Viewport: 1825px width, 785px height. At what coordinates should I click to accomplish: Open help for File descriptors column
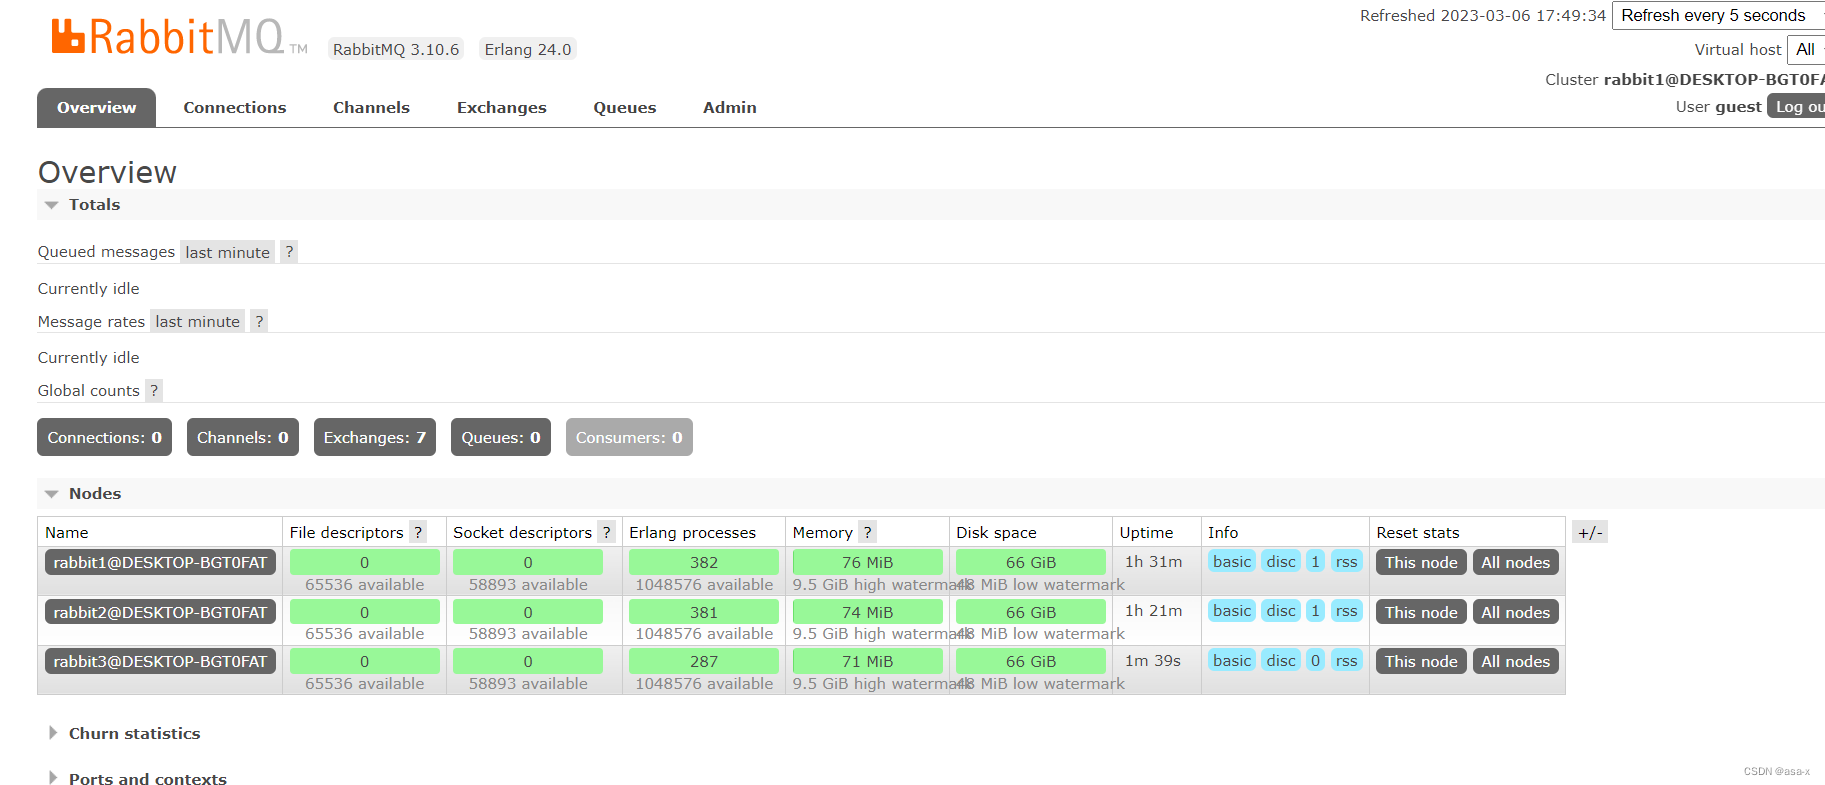point(418,532)
